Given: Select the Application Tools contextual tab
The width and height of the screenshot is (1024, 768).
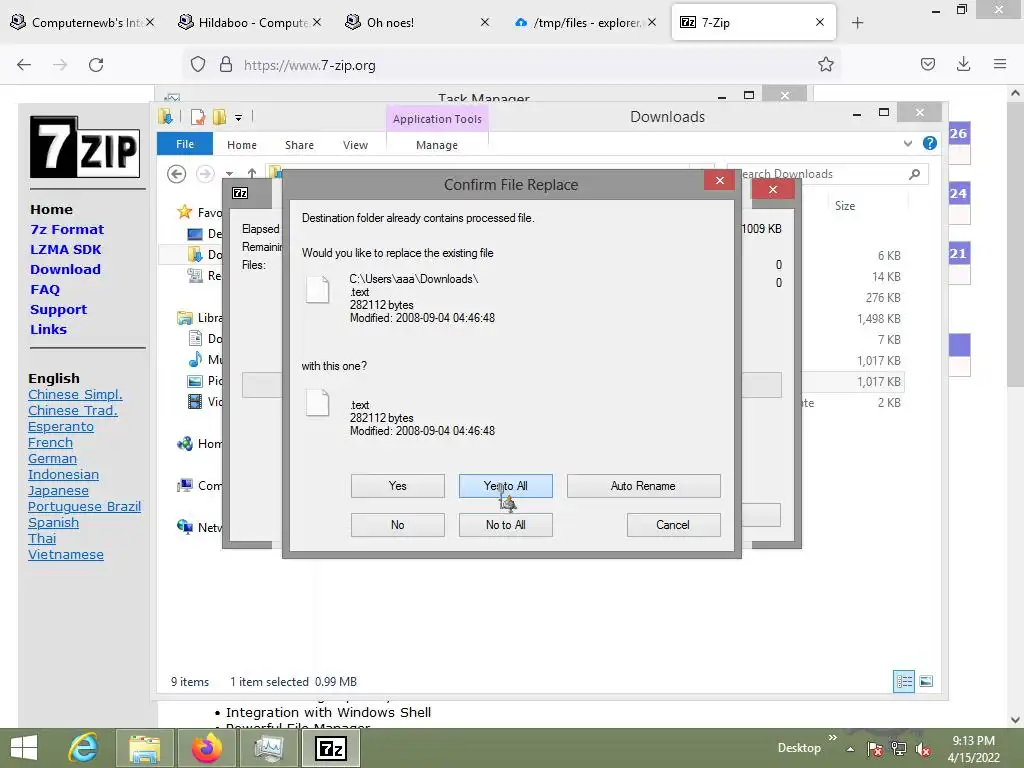Looking at the screenshot, I should (x=437, y=119).
